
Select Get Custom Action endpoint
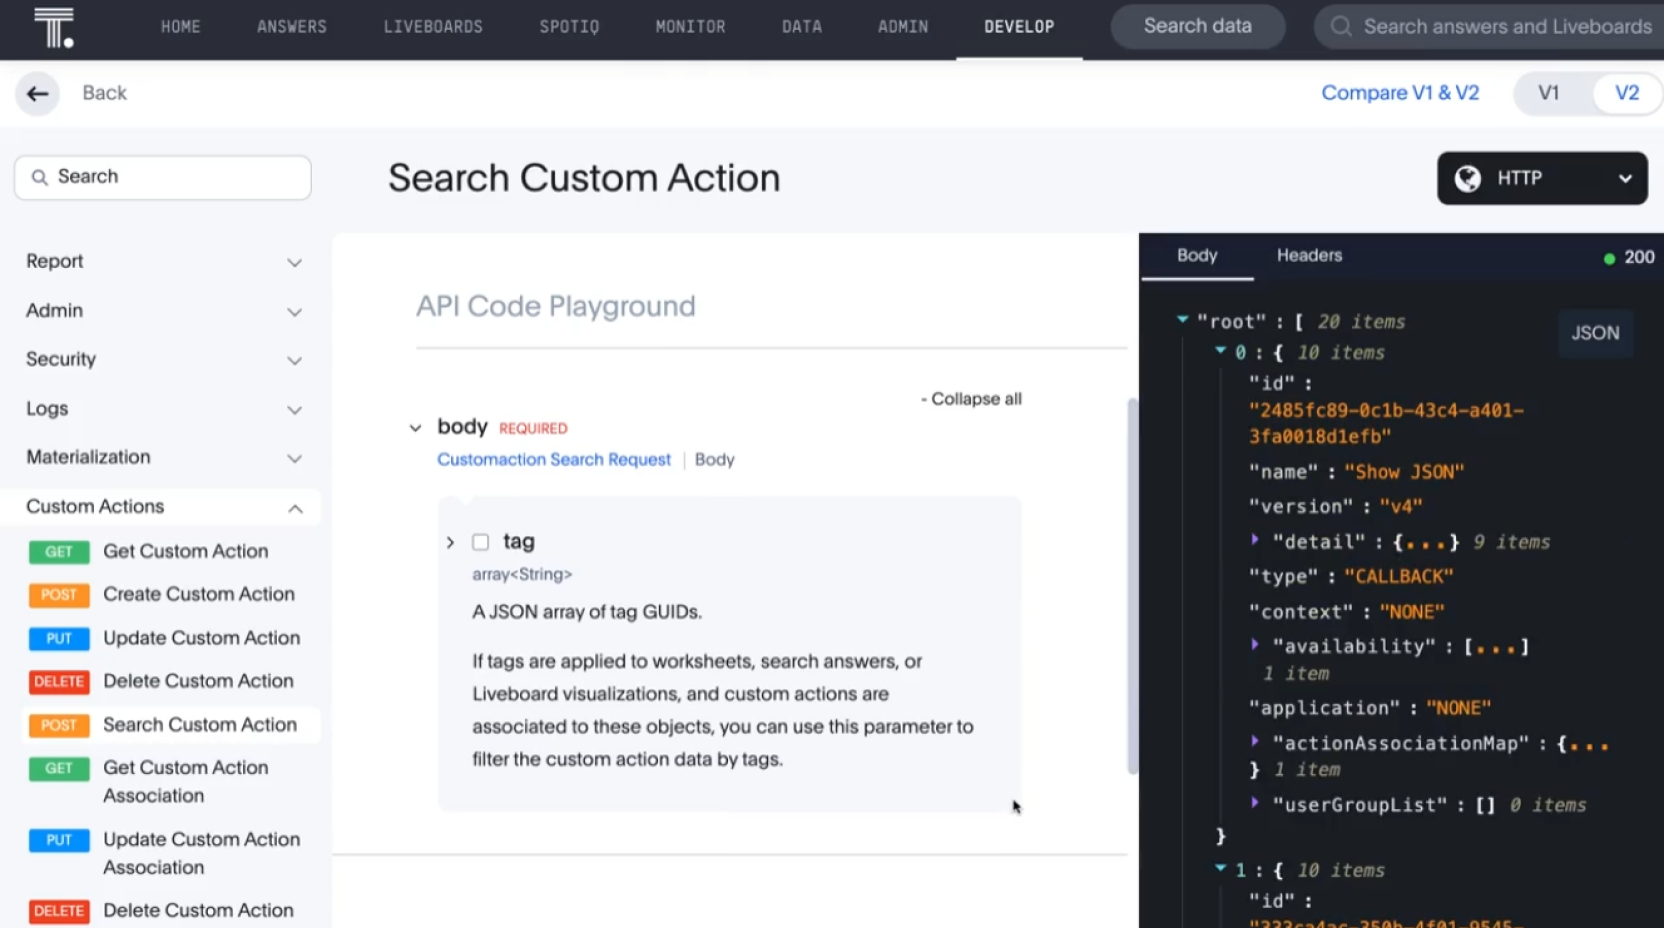(x=186, y=552)
